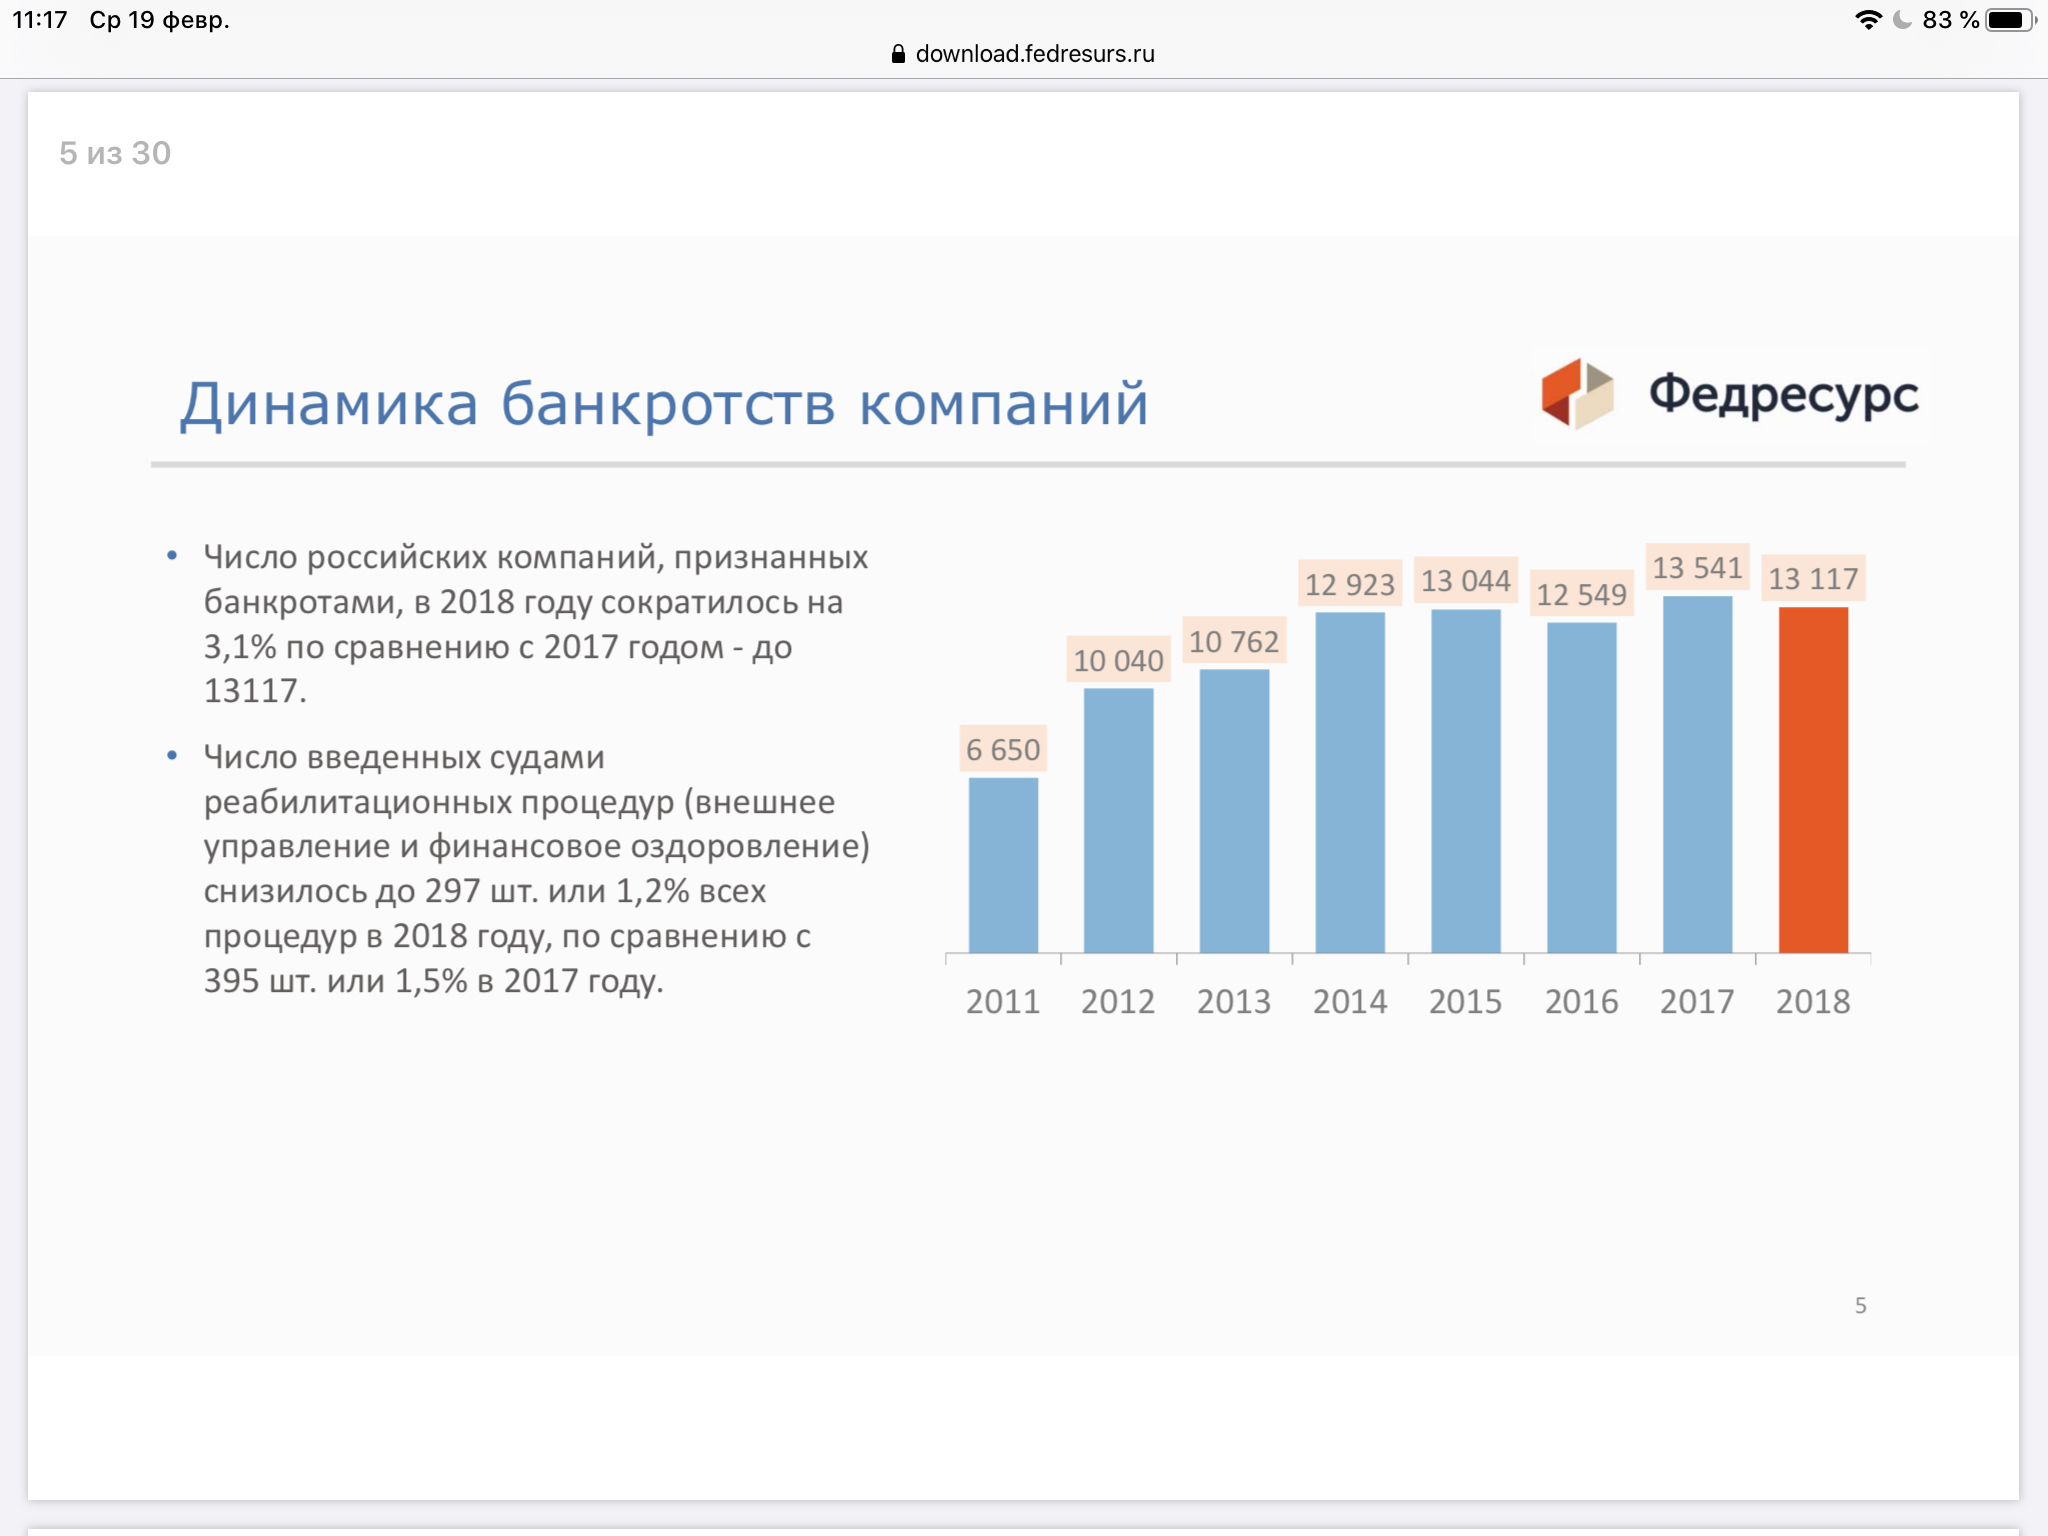
Task: Tap the '5 из 30' page counter
Action: point(115,153)
